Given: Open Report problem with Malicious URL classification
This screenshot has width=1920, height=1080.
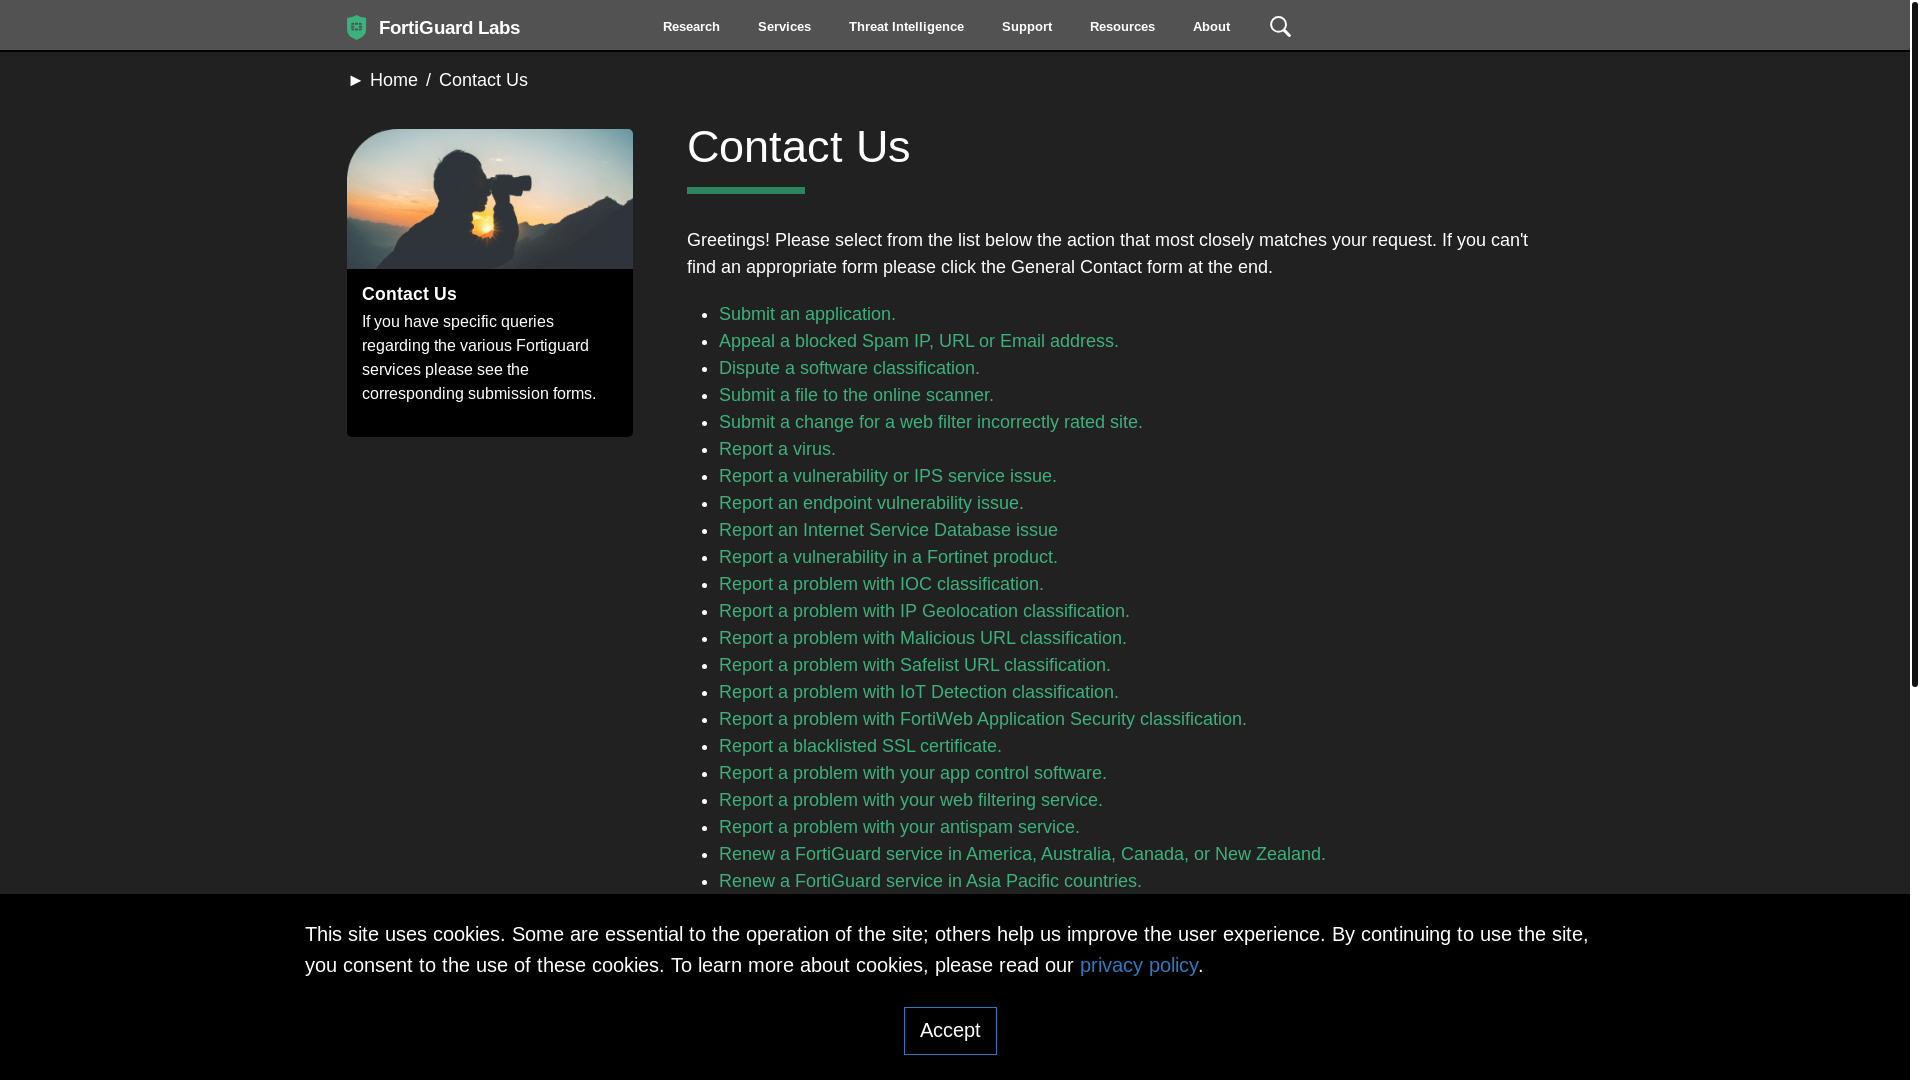Looking at the screenshot, I should coord(922,638).
